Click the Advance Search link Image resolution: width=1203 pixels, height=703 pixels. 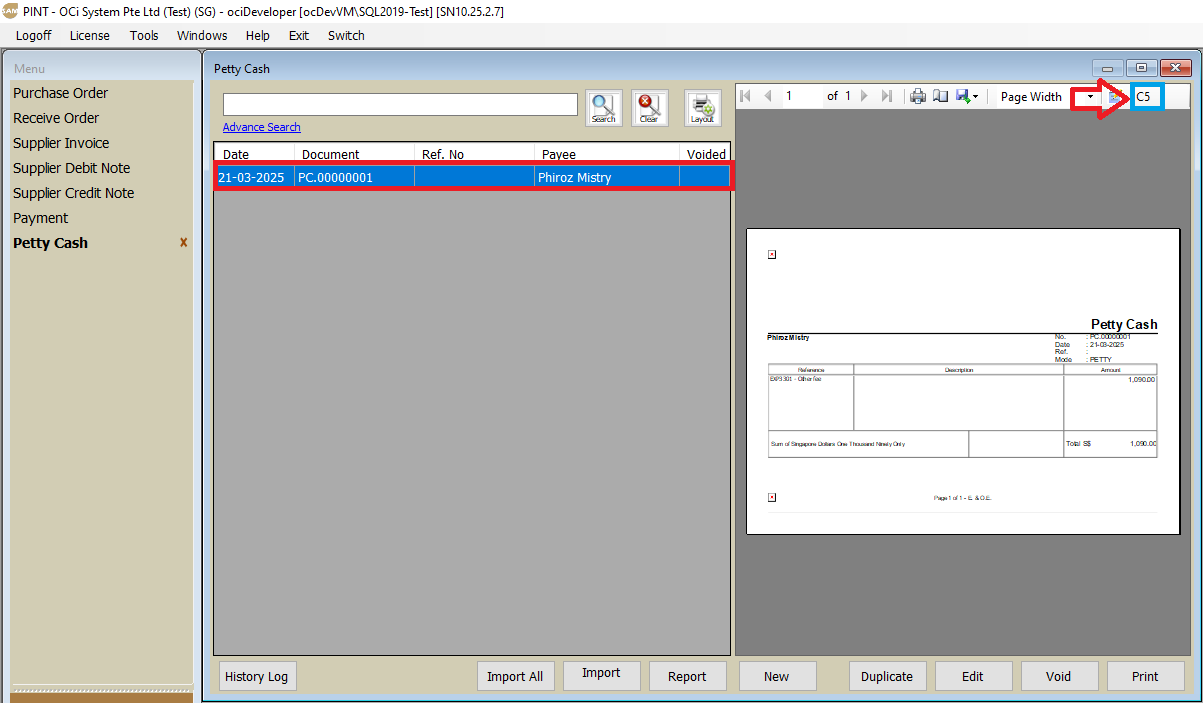(261, 127)
